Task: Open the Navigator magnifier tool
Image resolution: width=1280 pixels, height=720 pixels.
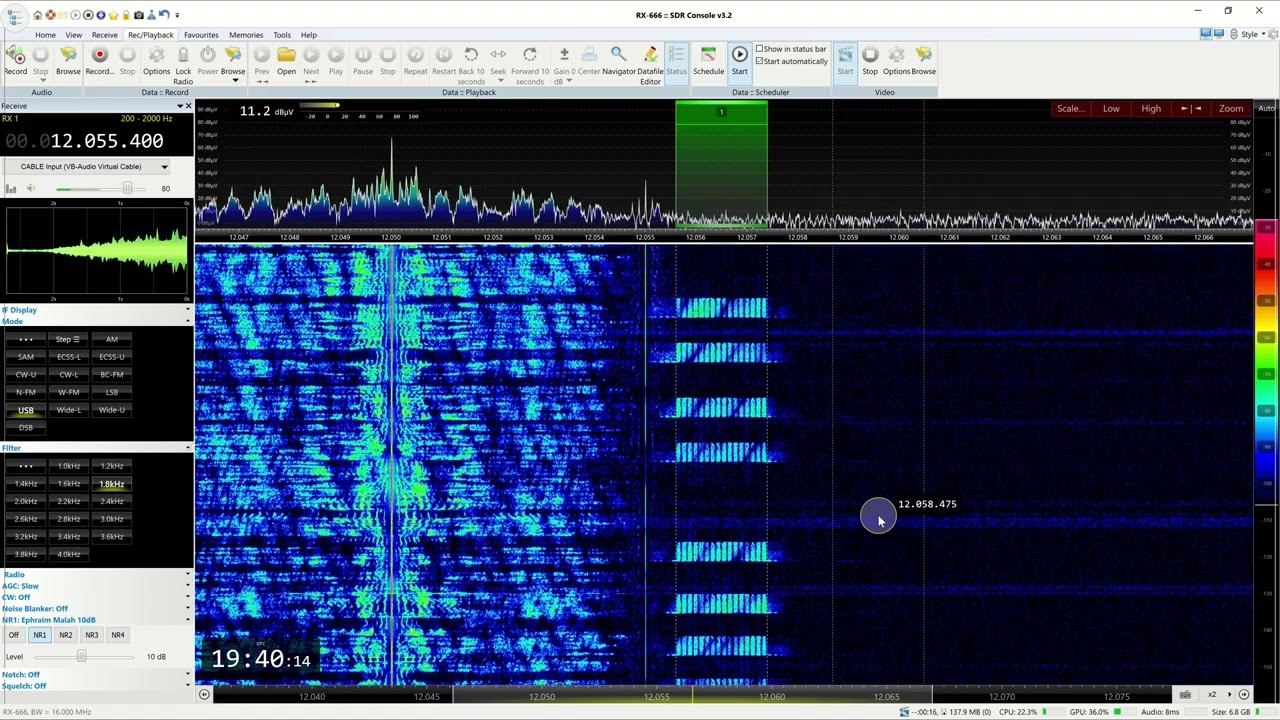Action: 619,60
